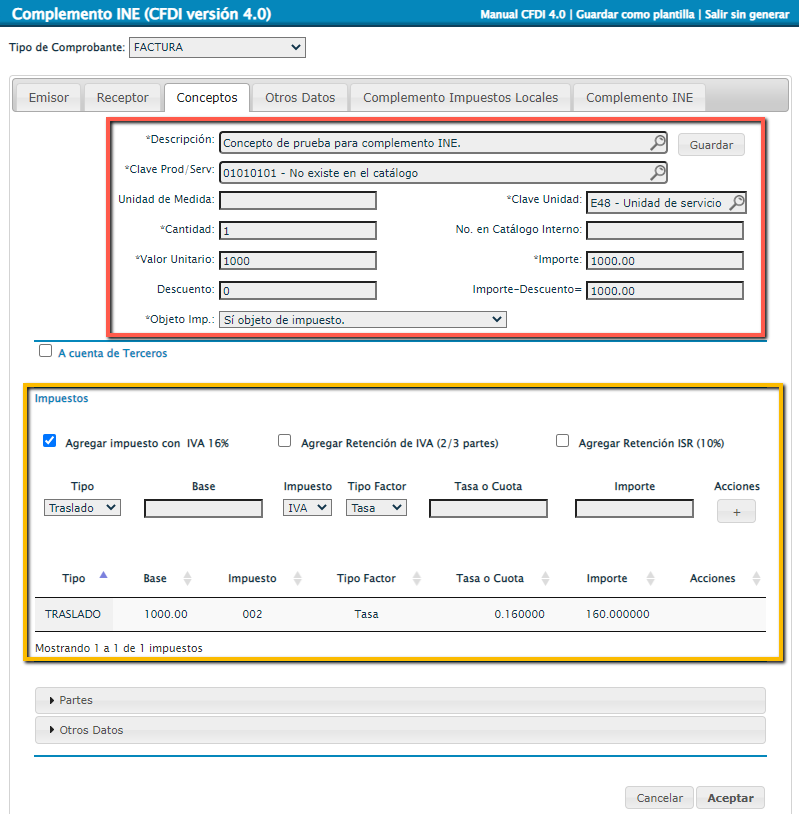Image resolution: width=799 pixels, height=814 pixels.
Task: Expand the Partes section
Action: click(400, 700)
